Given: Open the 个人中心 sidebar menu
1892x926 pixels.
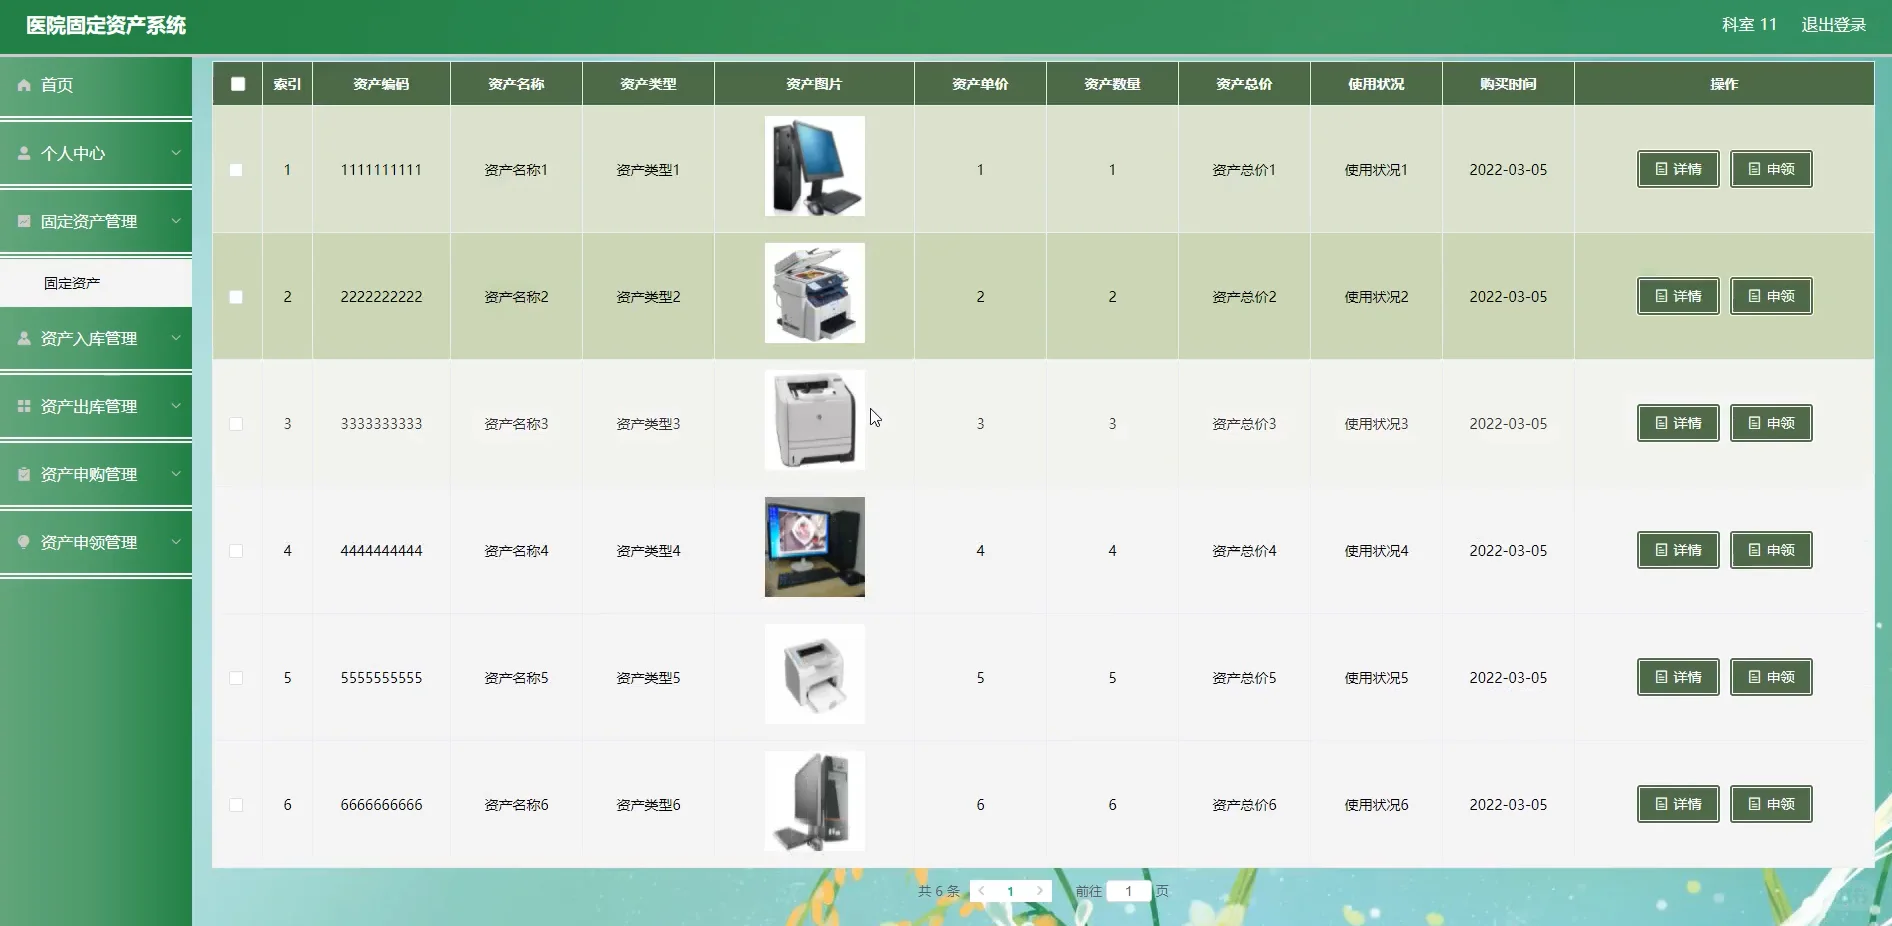Looking at the screenshot, I should [x=96, y=153].
